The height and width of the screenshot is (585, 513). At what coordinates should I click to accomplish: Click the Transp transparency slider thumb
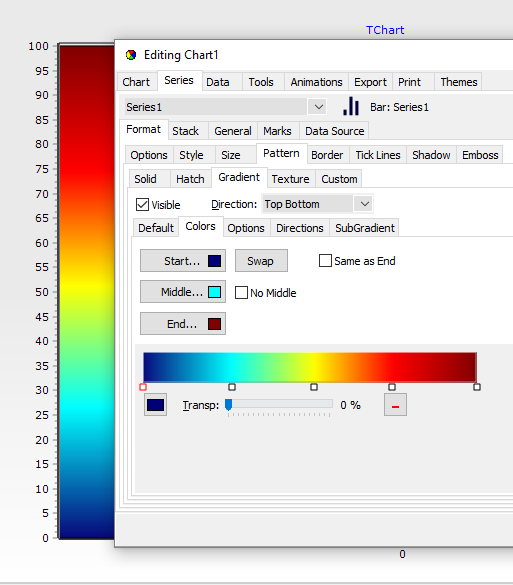coord(228,405)
